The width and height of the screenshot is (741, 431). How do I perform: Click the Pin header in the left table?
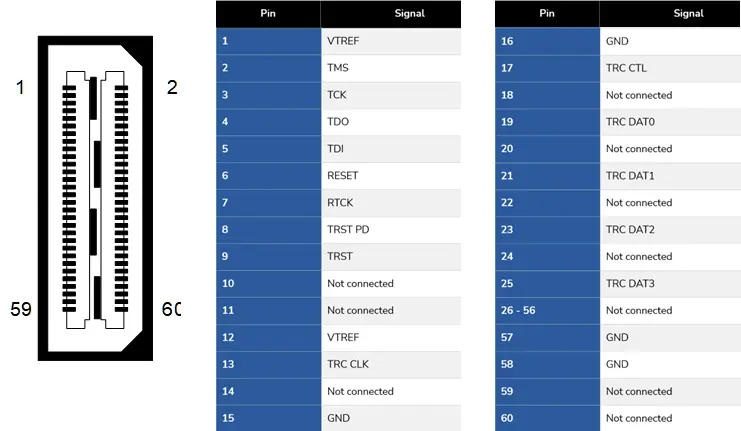click(x=268, y=14)
